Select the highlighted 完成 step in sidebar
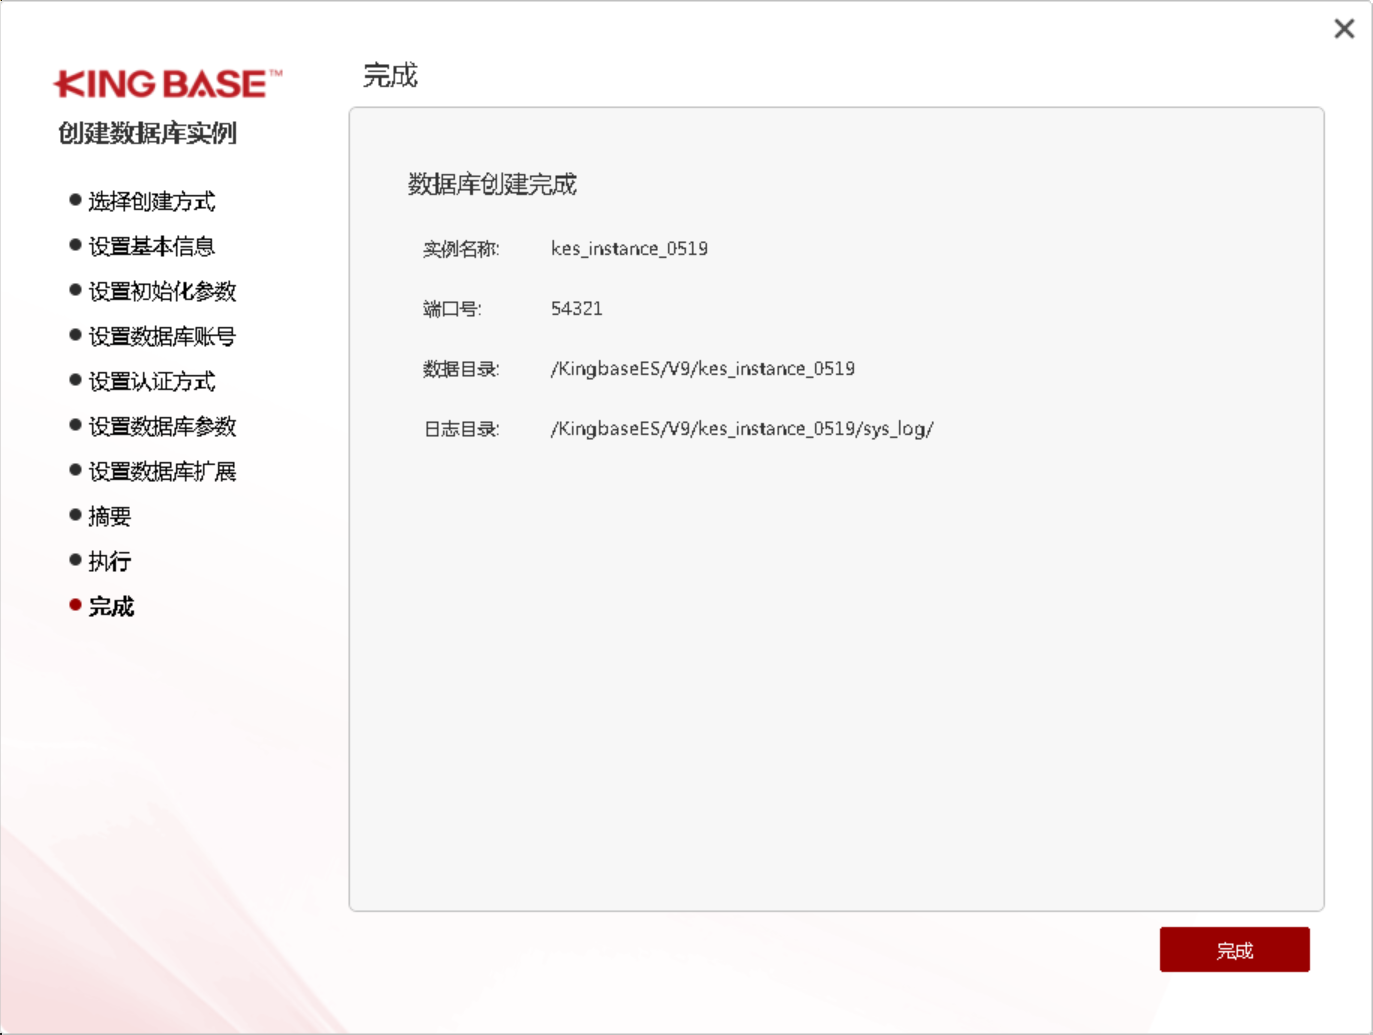1373x1035 pixels. pos(111,606)
